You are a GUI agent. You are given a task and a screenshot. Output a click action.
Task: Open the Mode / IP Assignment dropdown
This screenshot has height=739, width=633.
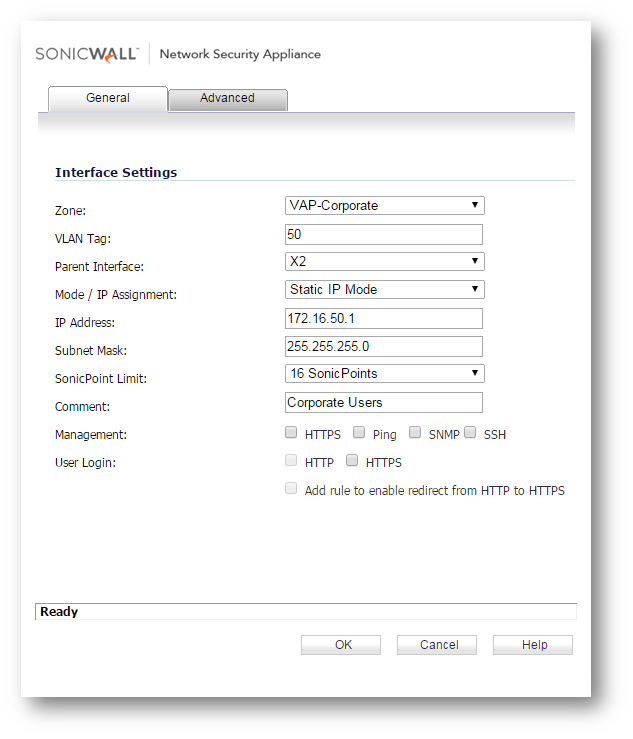click(x=384, y=290)
